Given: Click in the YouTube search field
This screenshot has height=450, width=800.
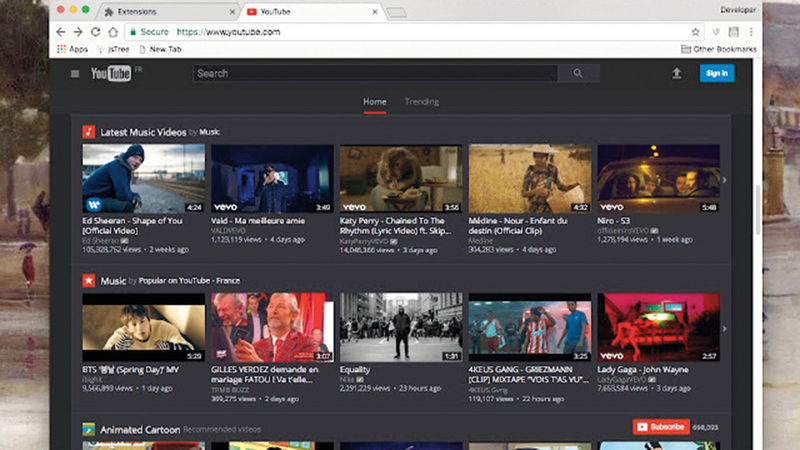Looking at the screenshot, I should (x=375, y=73).
